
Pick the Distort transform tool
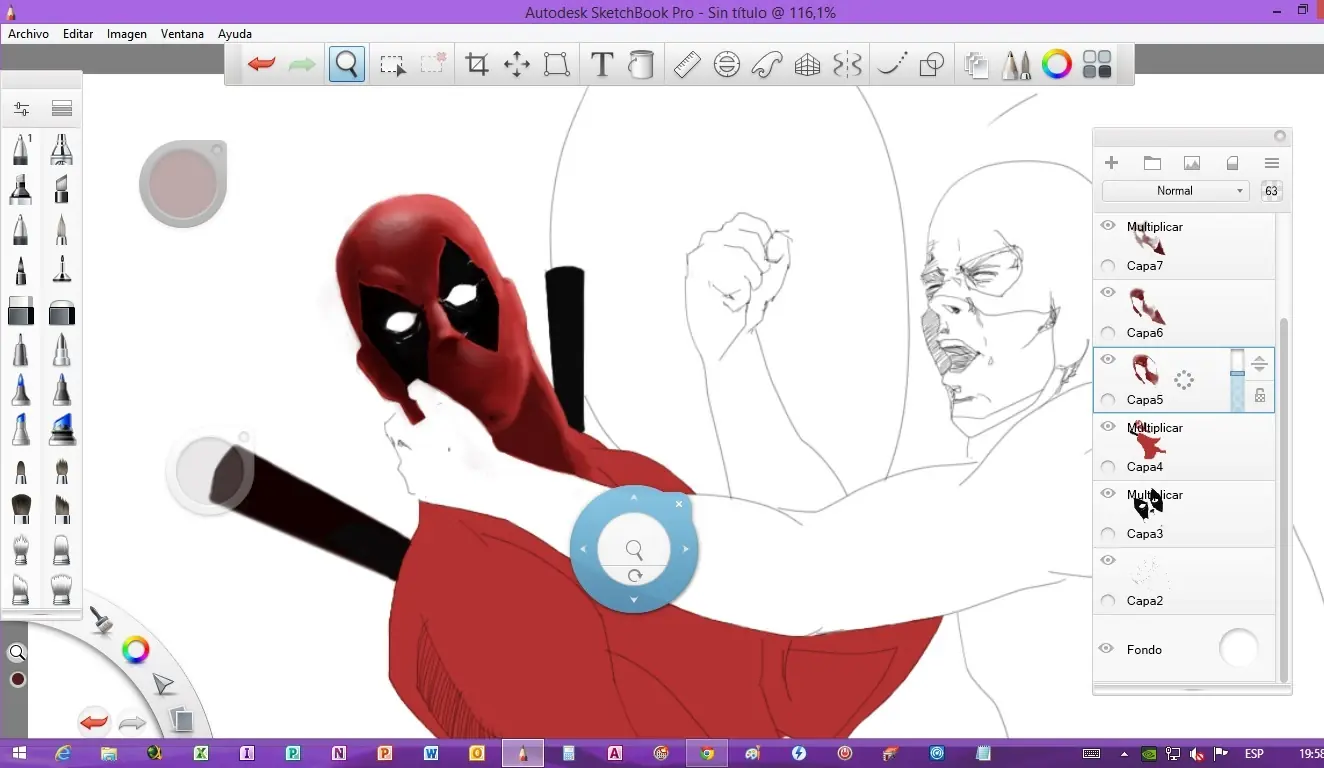click(x=557, y=66)
